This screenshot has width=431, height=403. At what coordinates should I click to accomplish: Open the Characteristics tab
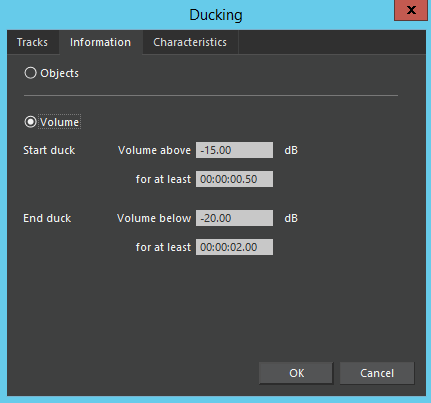tap(190, 42)
